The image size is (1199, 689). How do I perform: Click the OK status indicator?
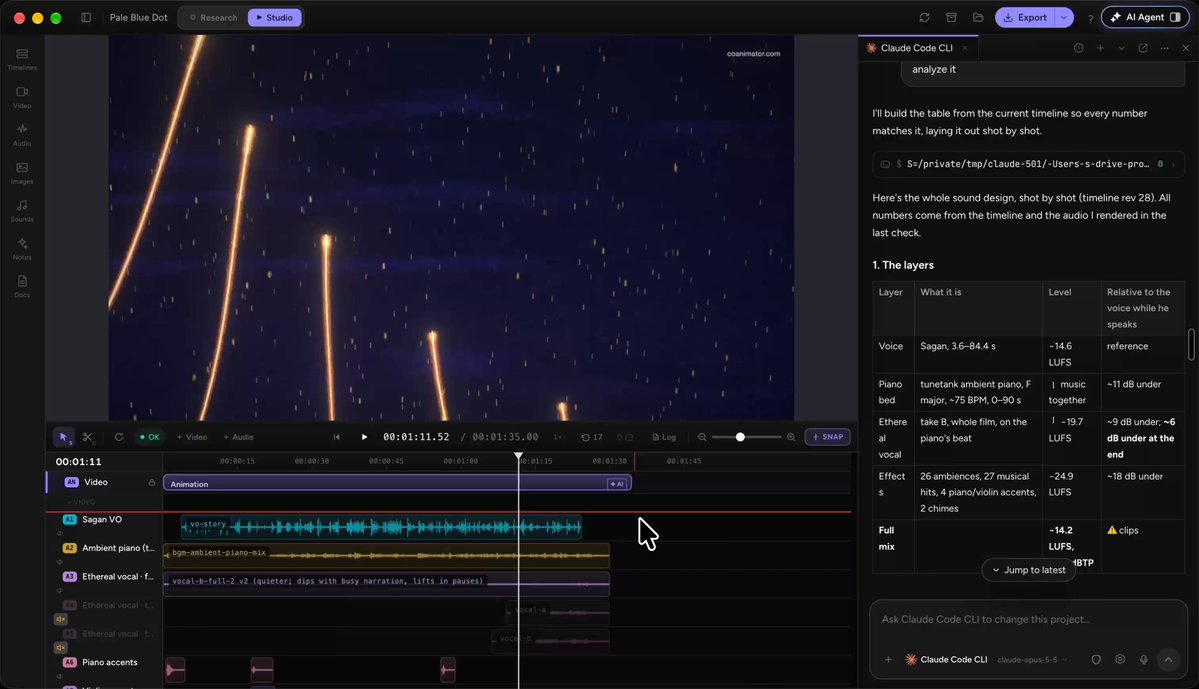(150, 437)
